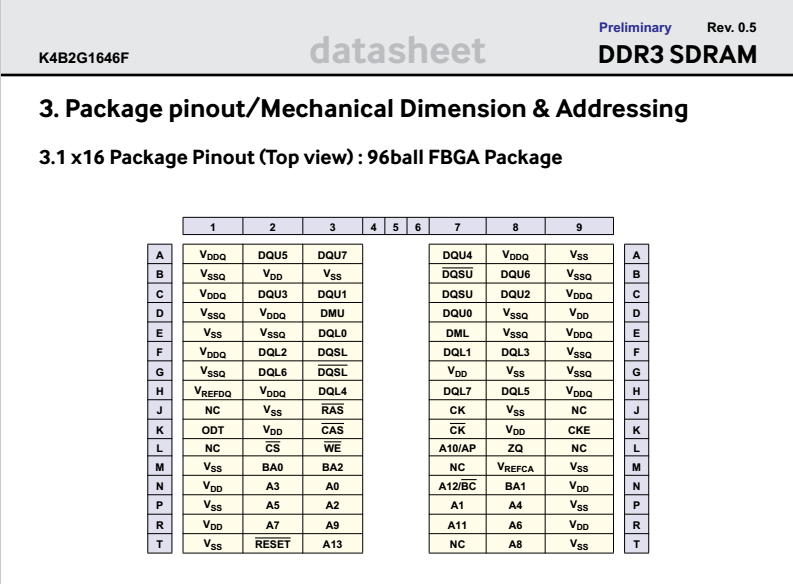793x584 pixels.
Task: Click the DMU pin cell
Action: coord(332,312)
